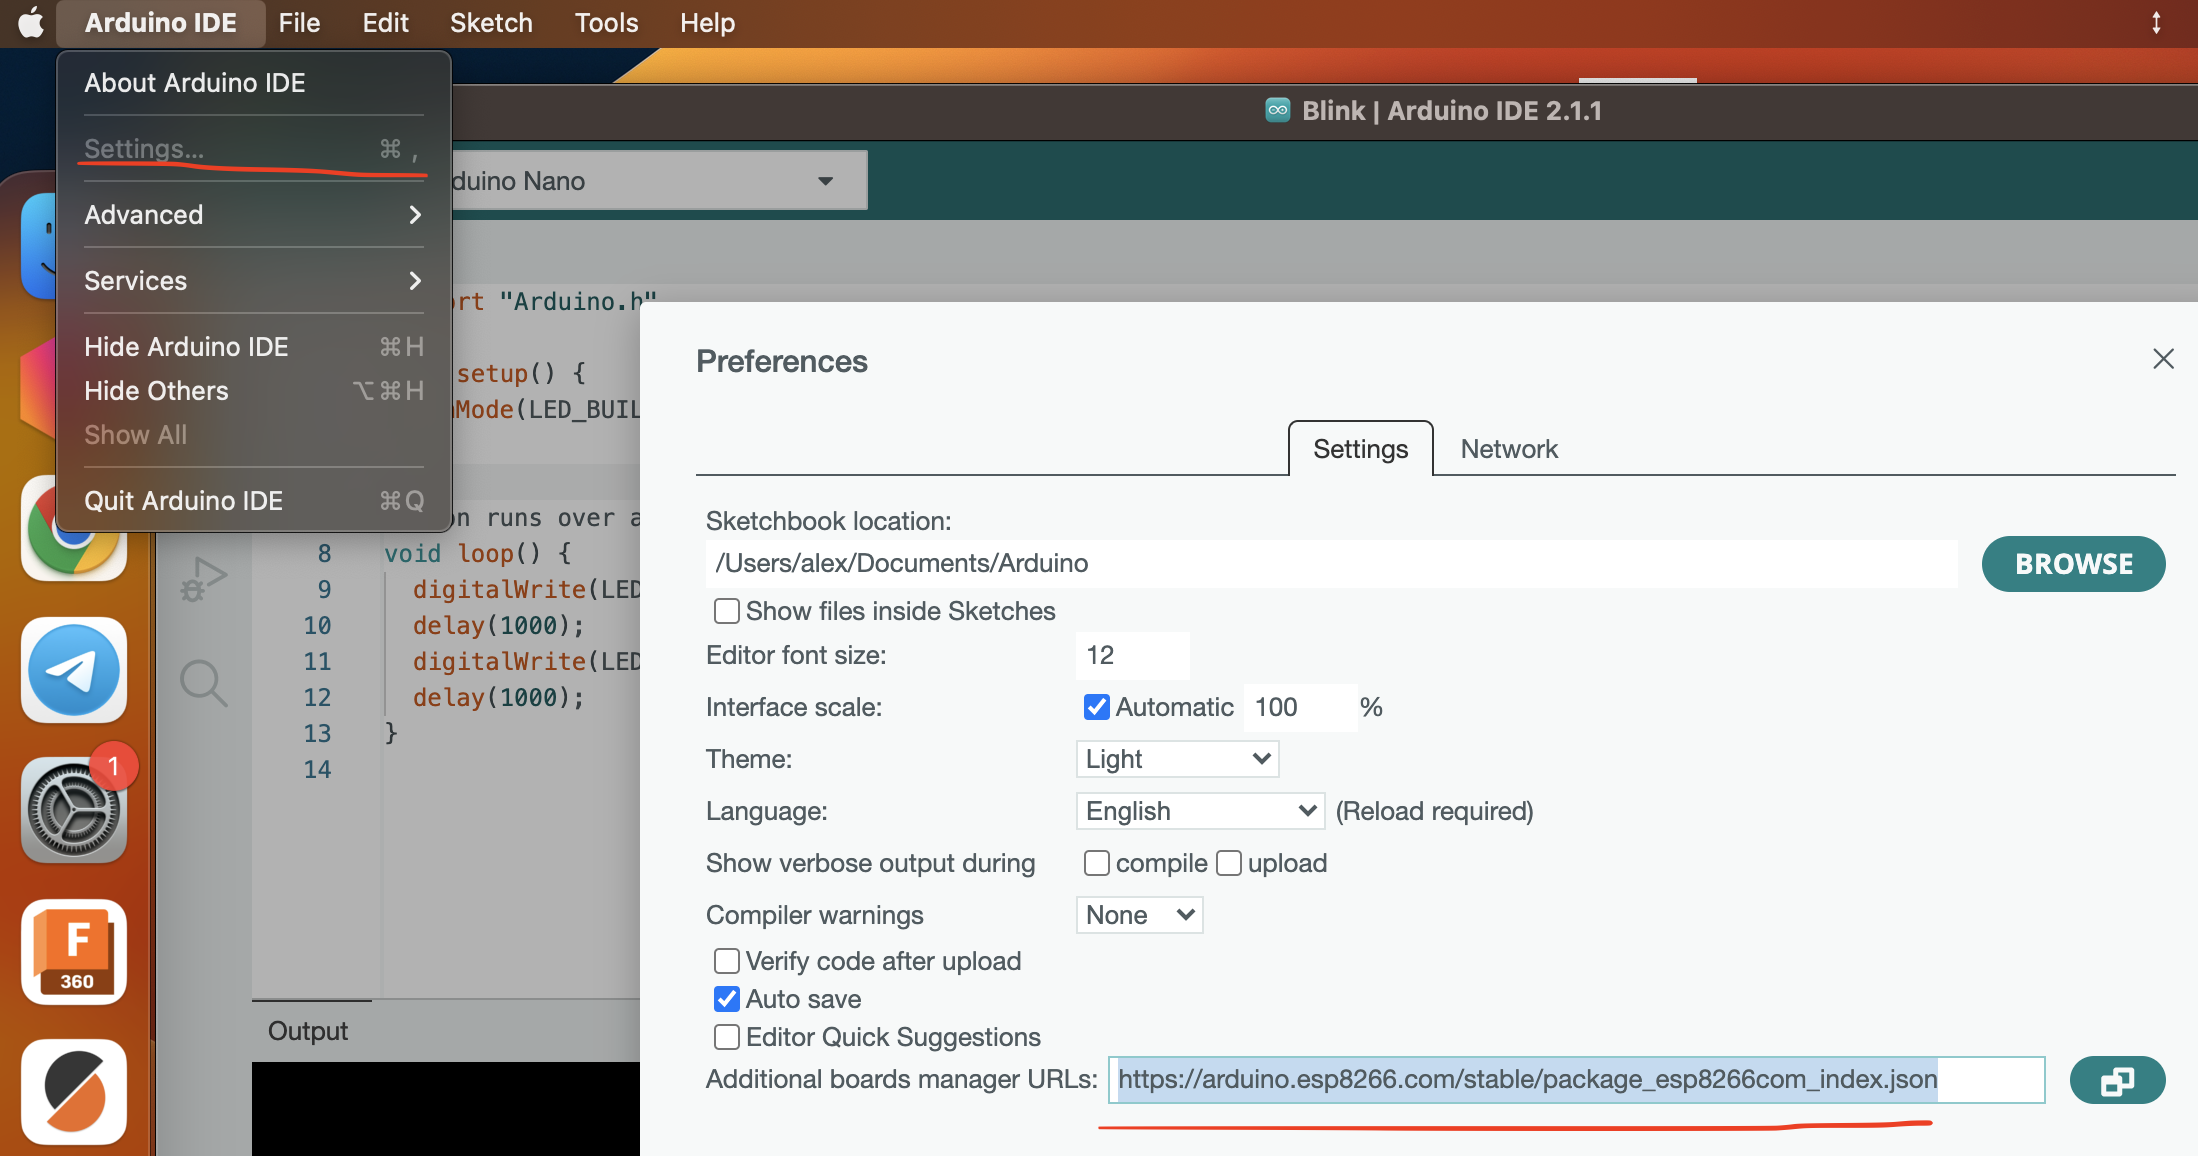Image resolution: width=2198 pixels, height=1156 pixels.
Task: Click the menu bar status icon at right
Action: [2156, 22]
